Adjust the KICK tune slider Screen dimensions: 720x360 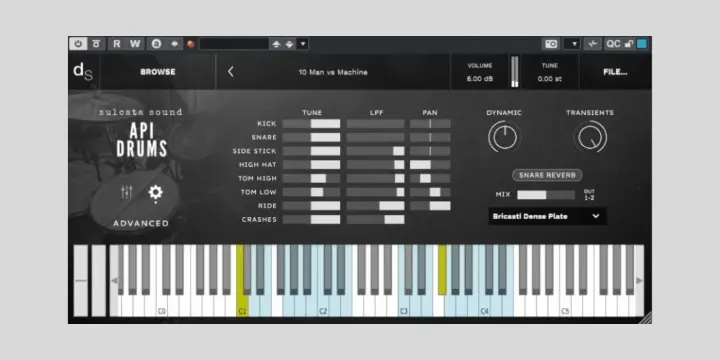click(311, 124)
